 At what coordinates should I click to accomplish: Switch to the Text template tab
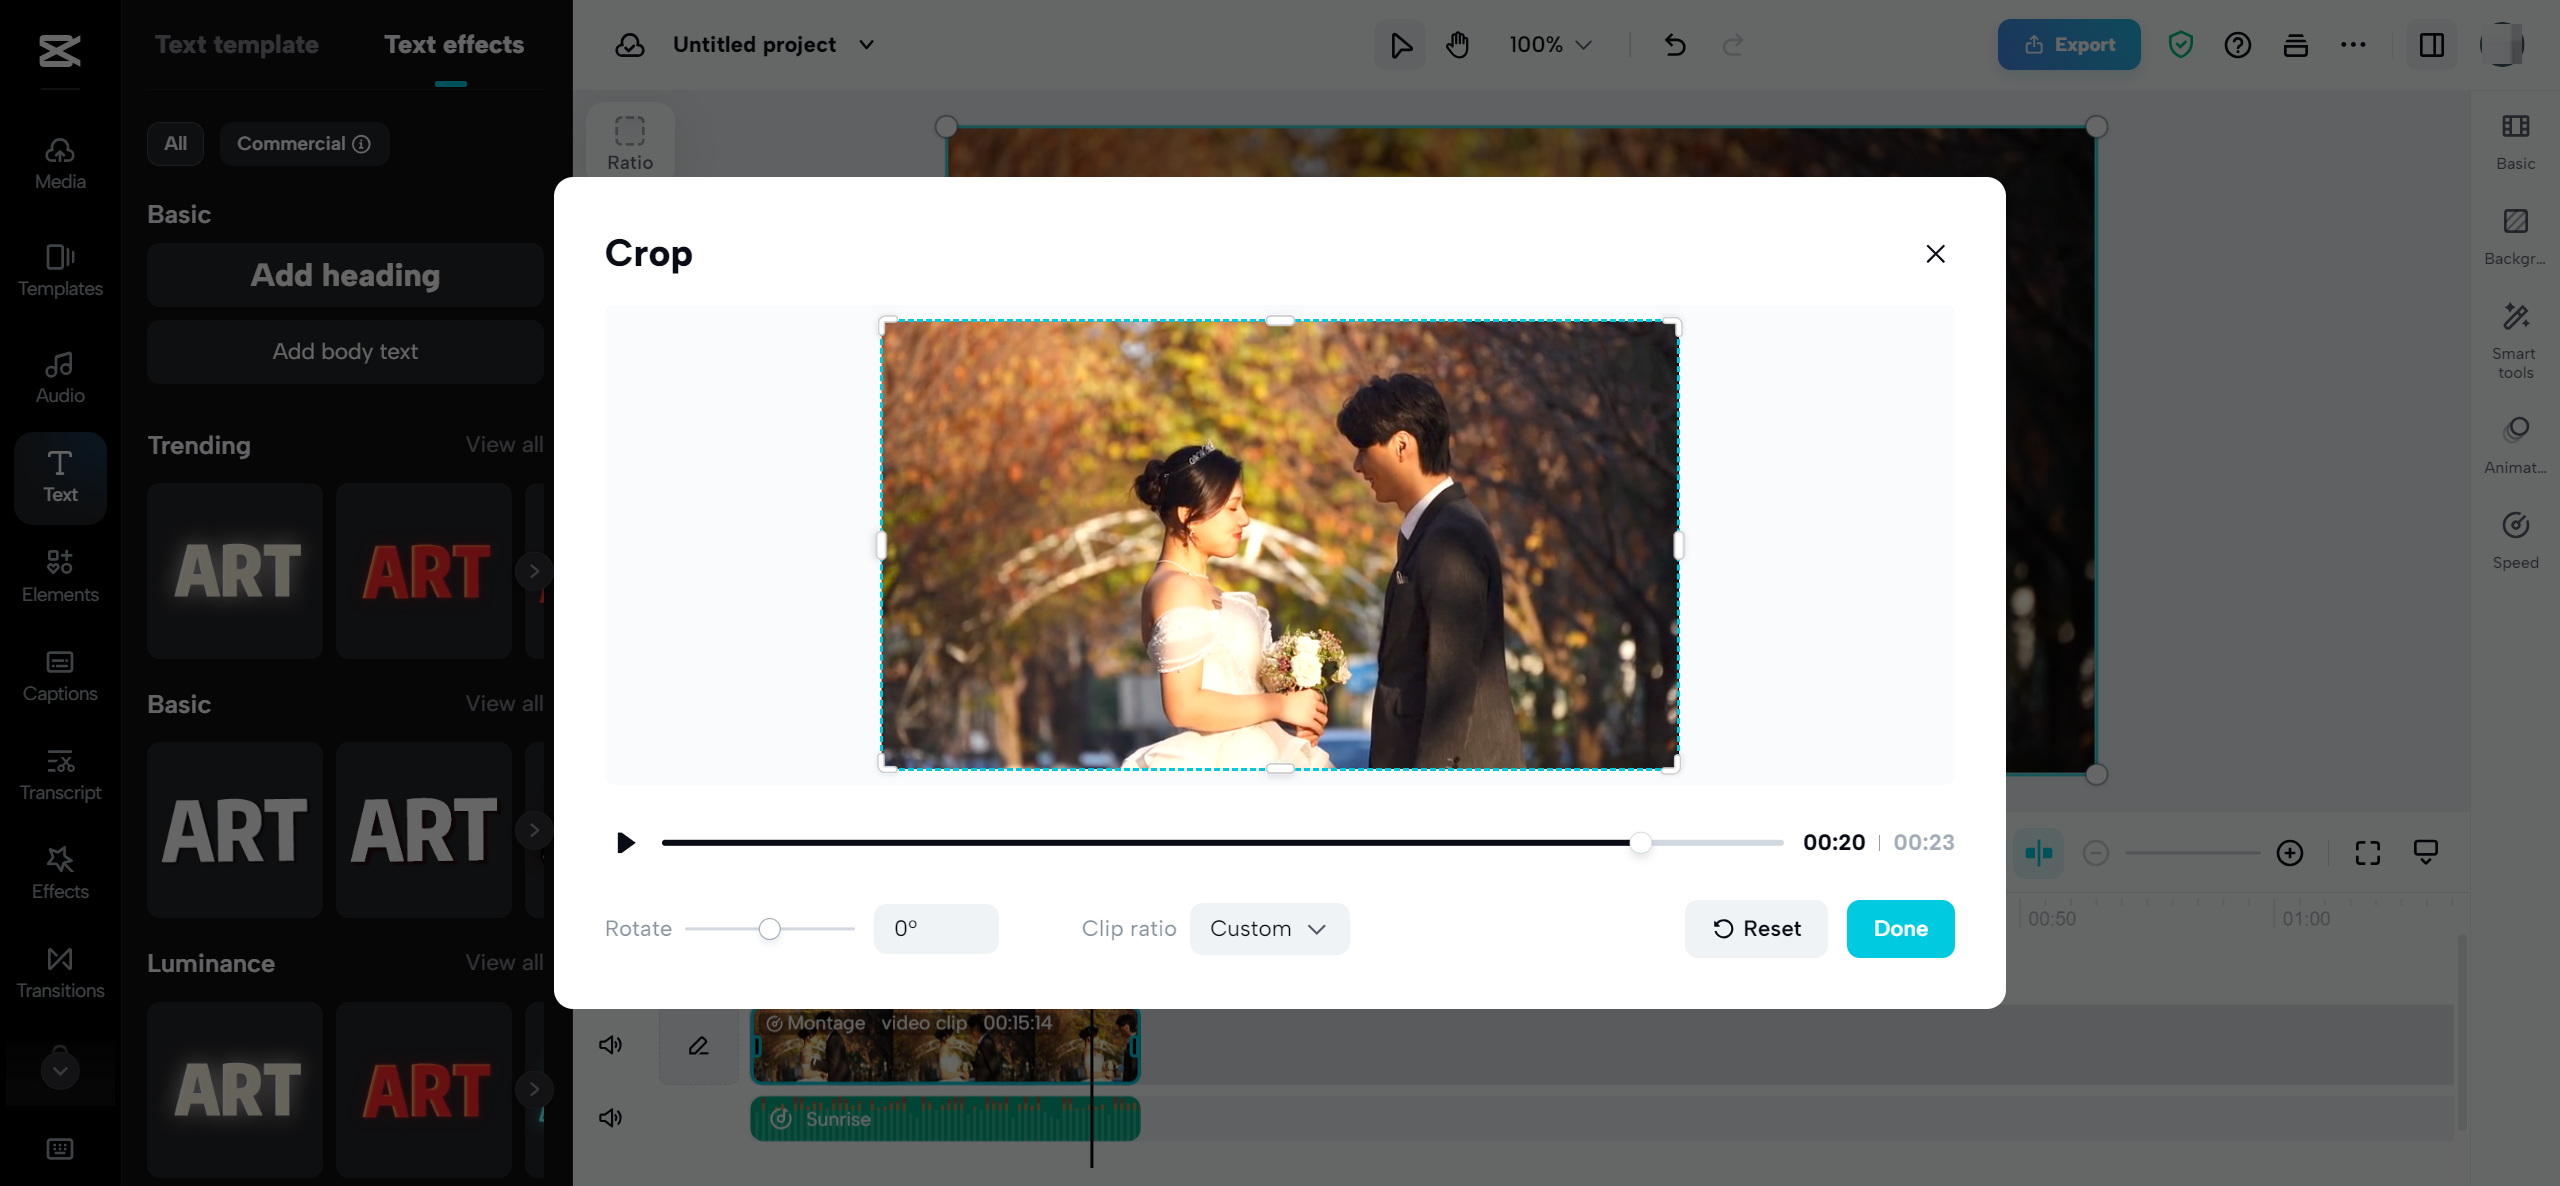point(236,44)
